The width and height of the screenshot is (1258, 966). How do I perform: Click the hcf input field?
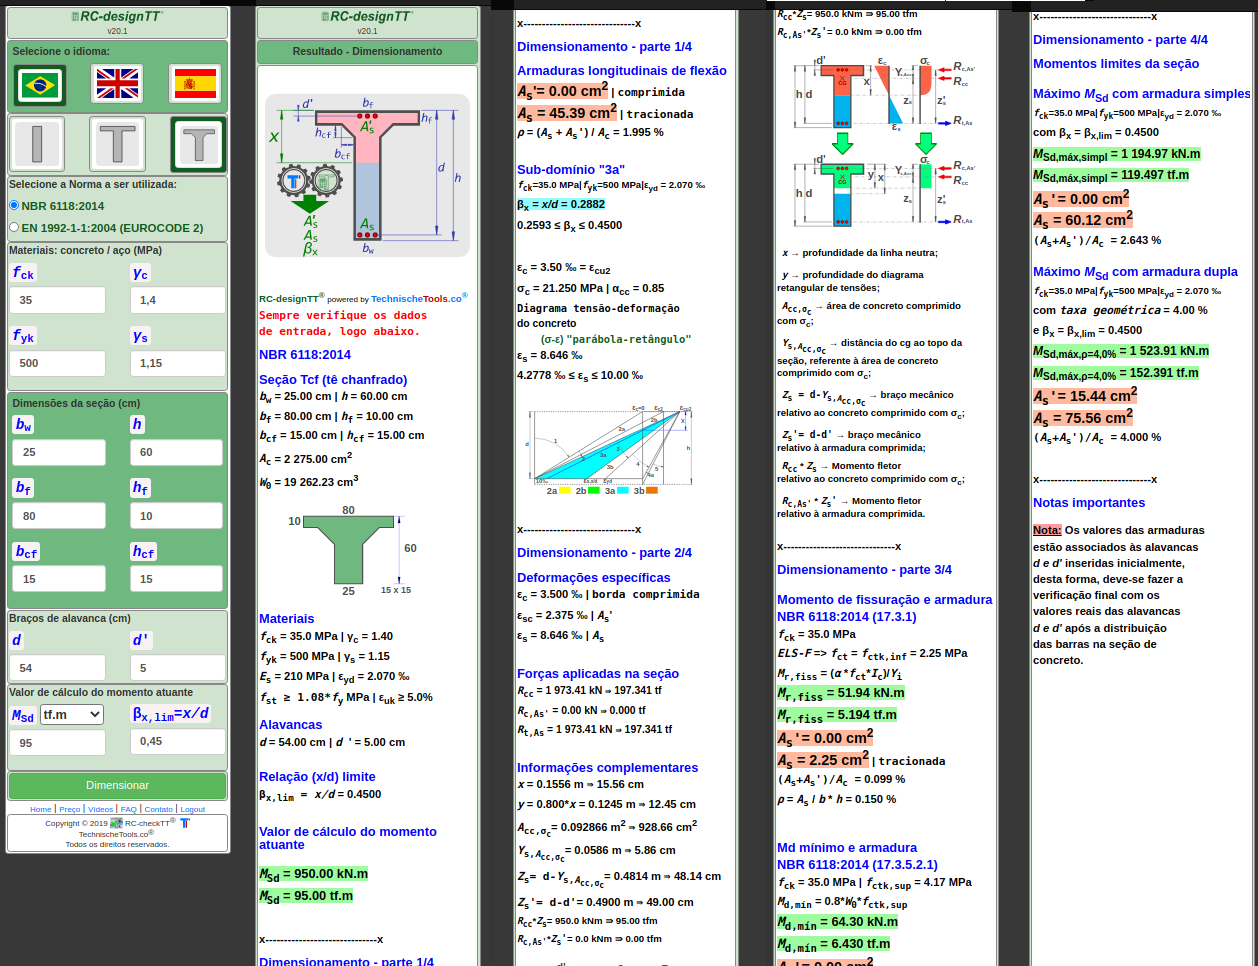176,579
